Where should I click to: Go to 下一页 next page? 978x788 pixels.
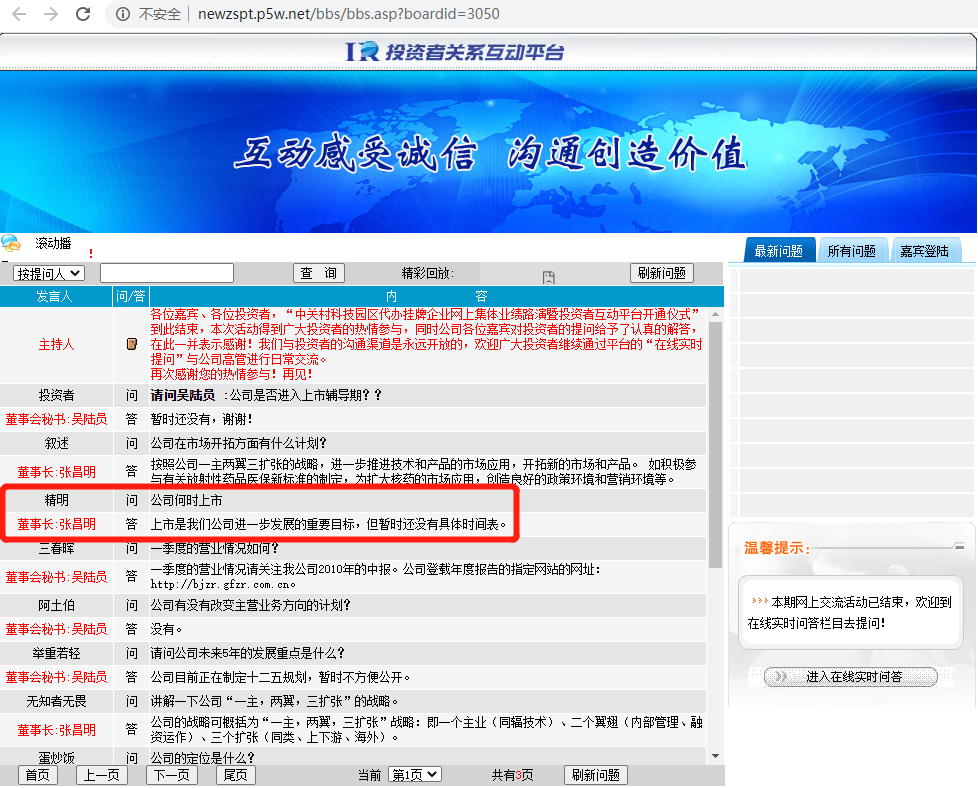171,775
